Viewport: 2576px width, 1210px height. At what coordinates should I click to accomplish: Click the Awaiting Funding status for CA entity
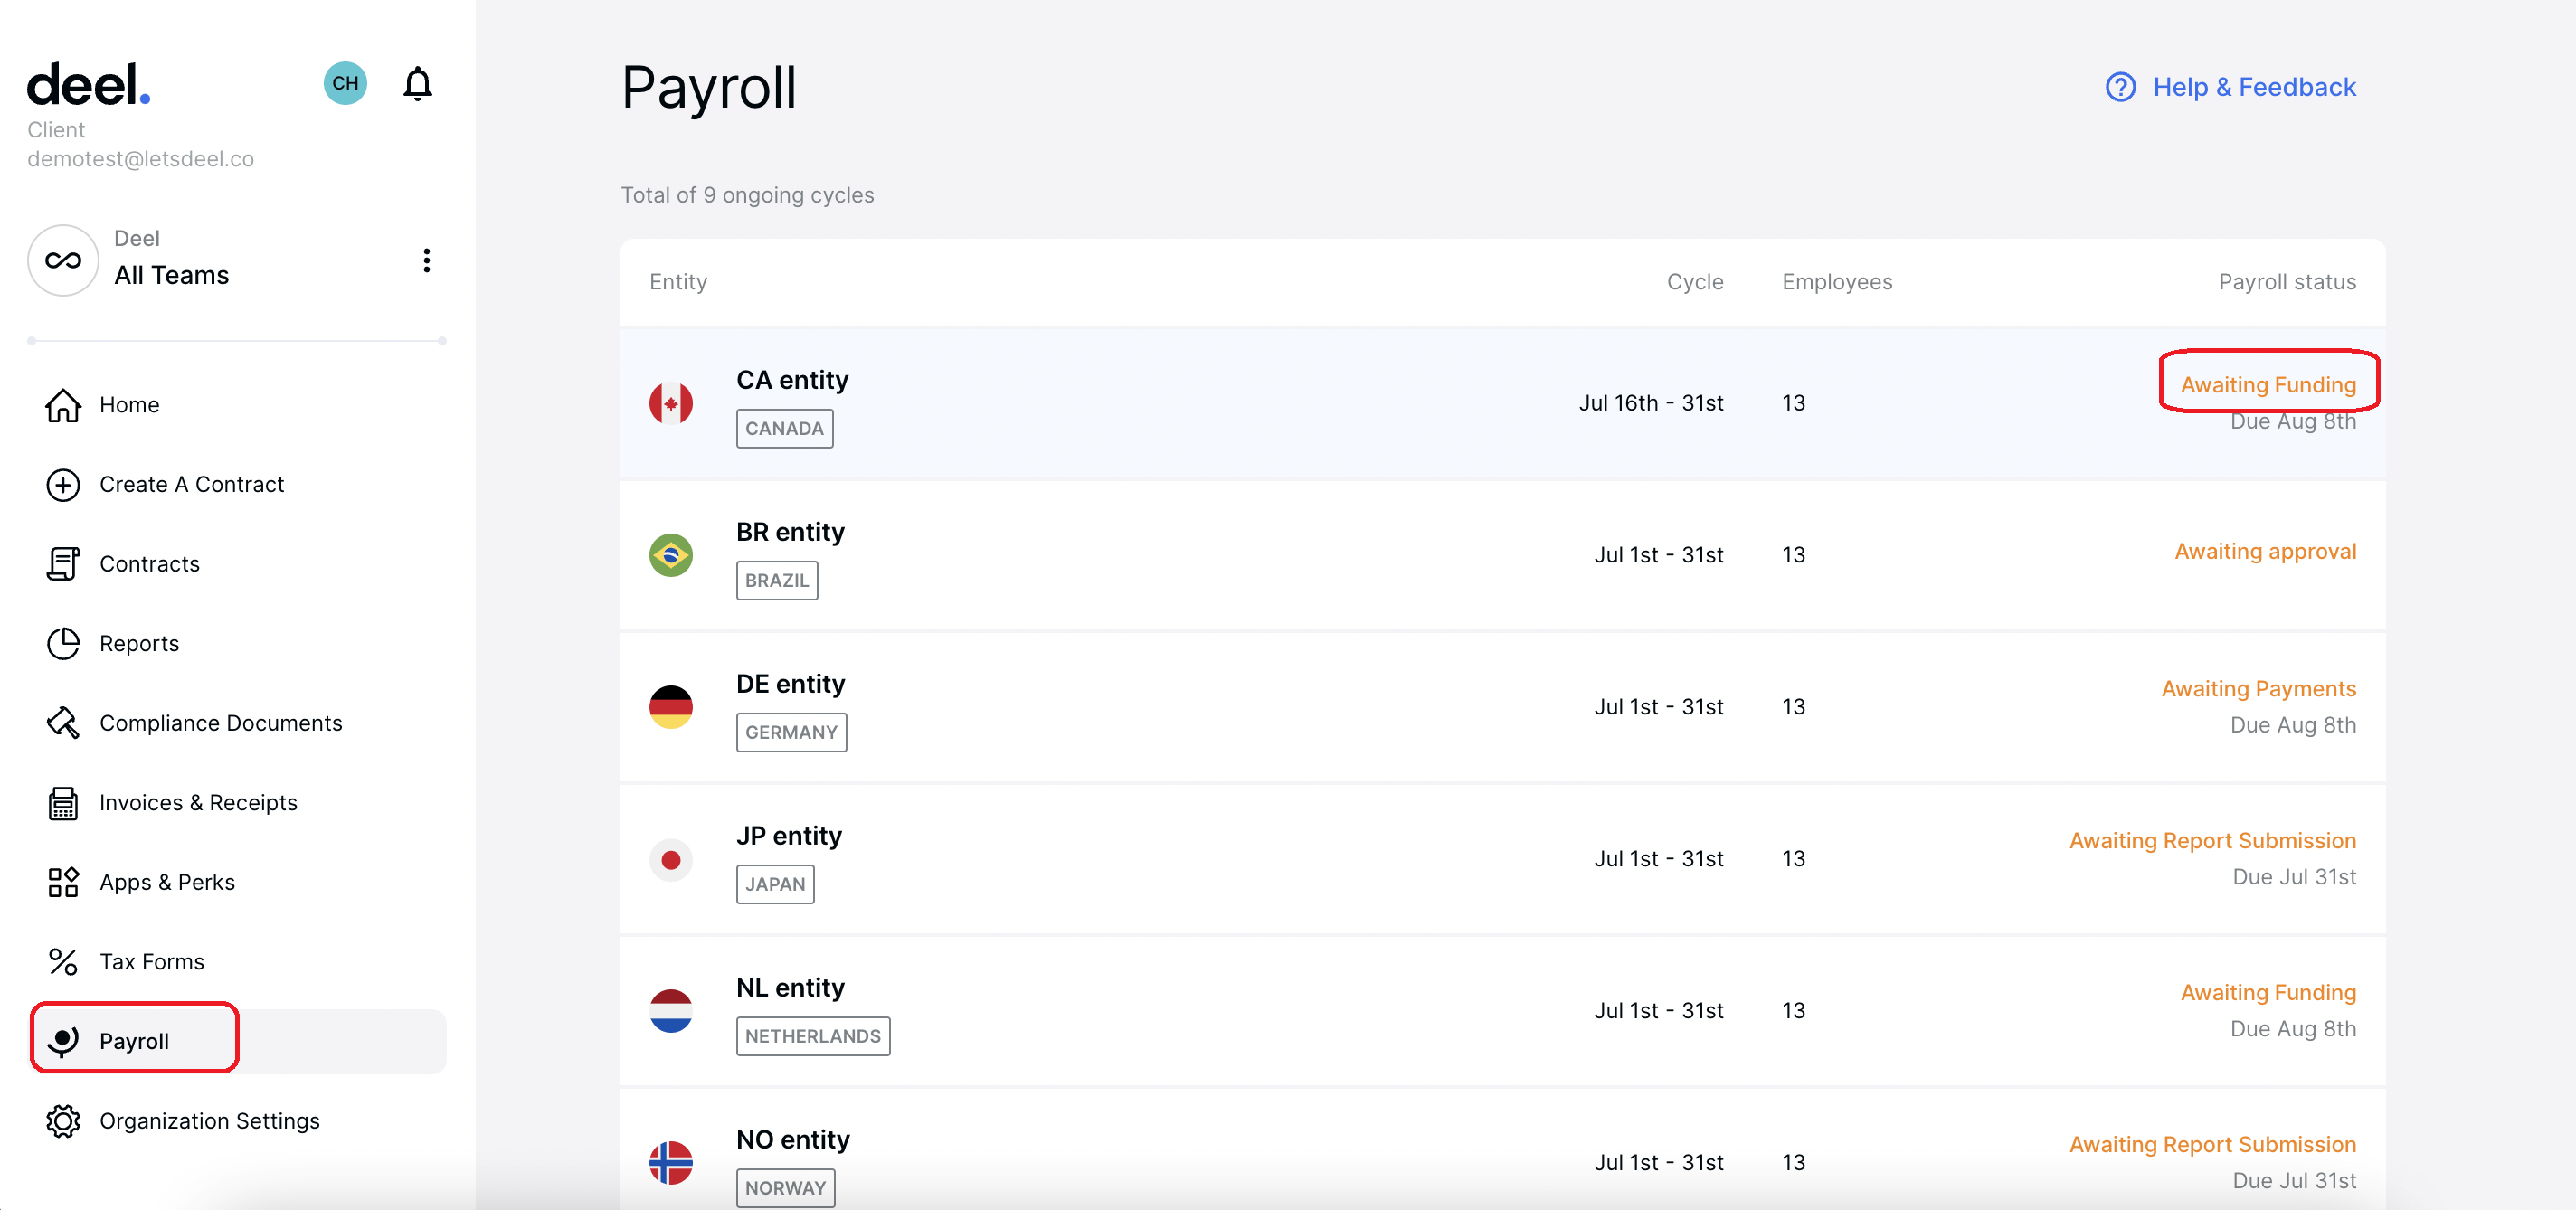point(2267,385)
